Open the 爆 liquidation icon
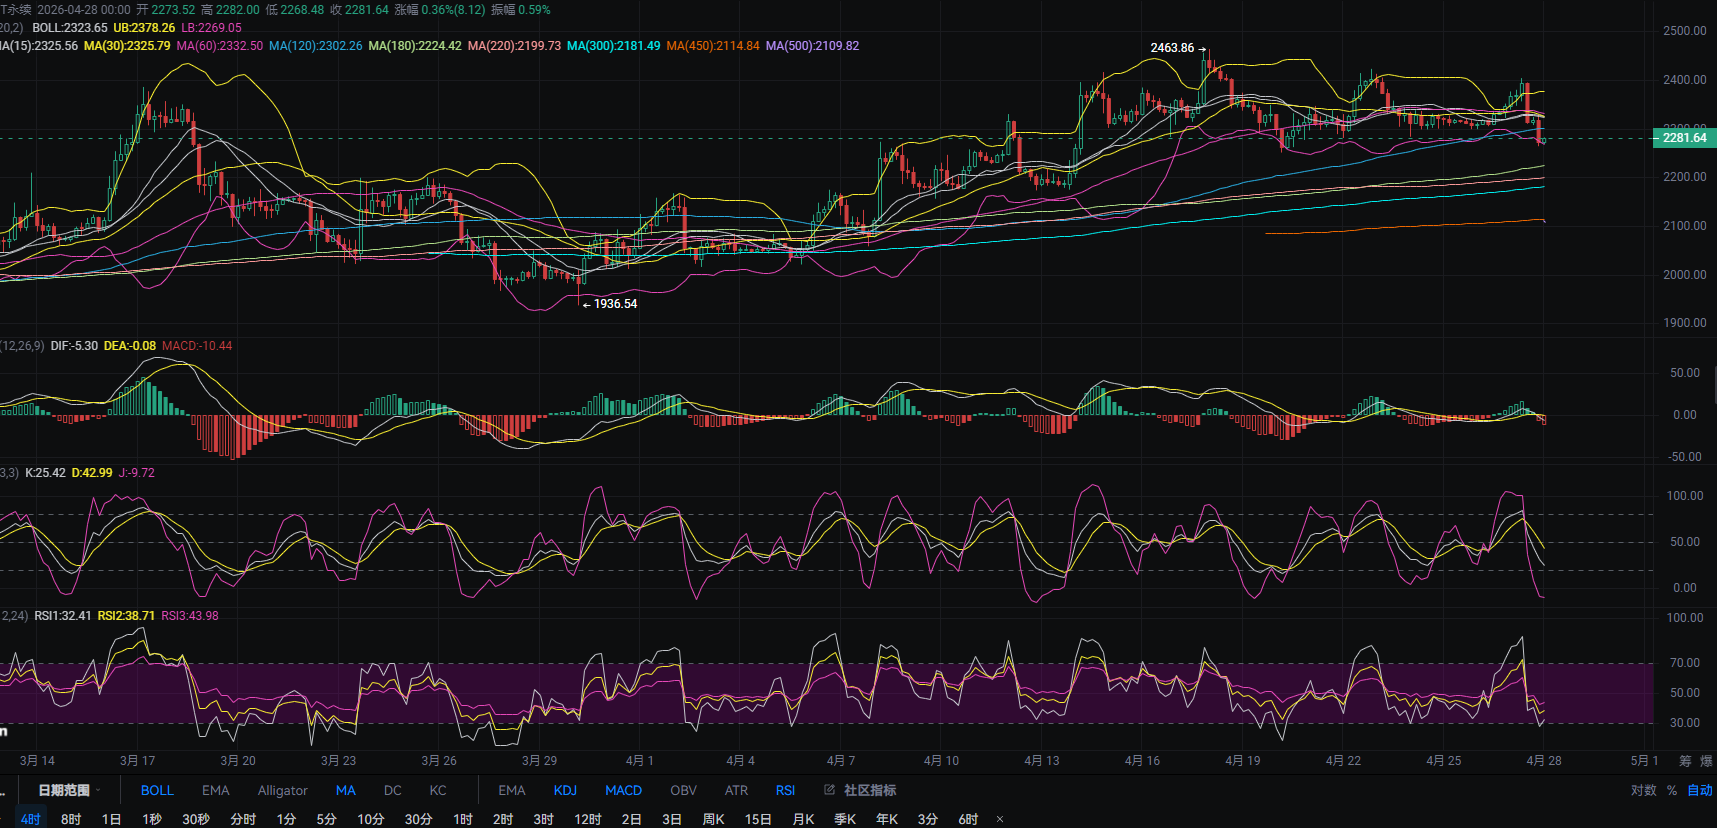Screen dimensions: 1717x828 point(1706,761)
